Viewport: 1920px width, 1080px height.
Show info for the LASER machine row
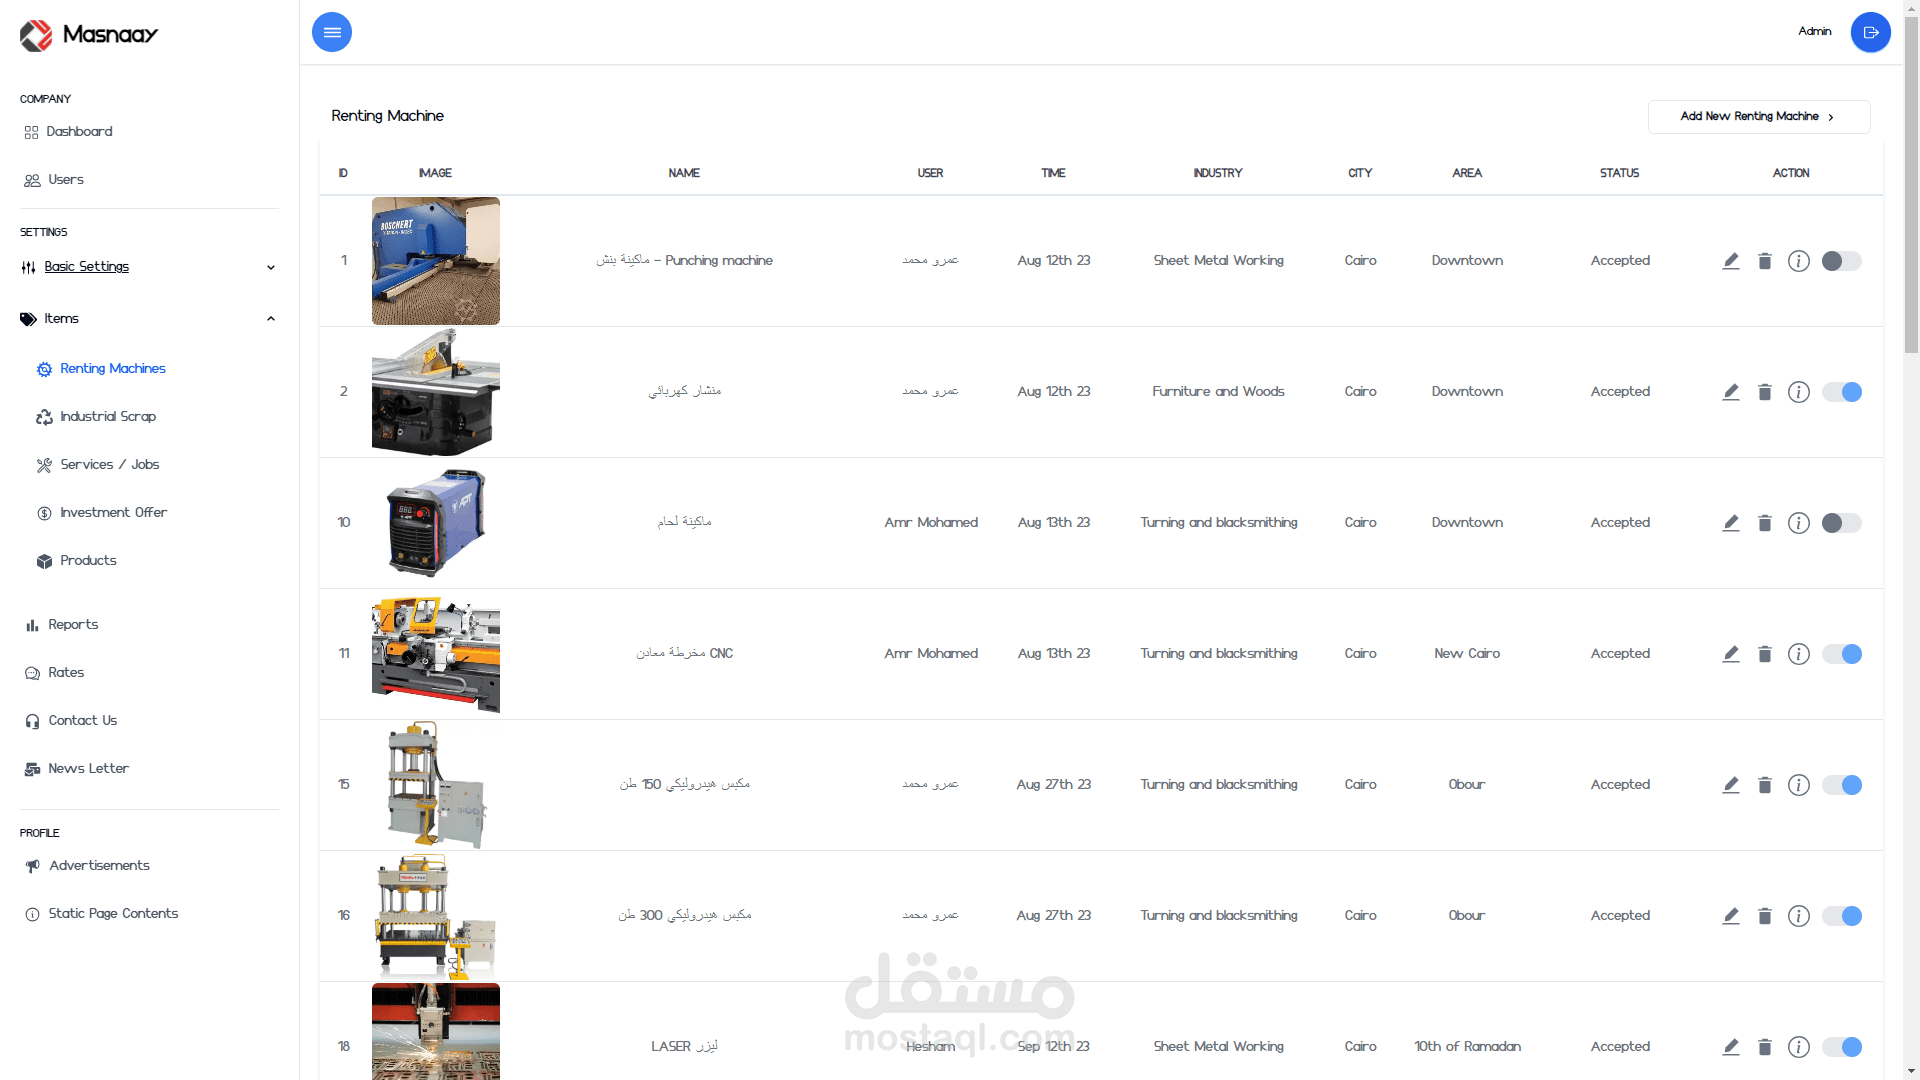1799,1047
